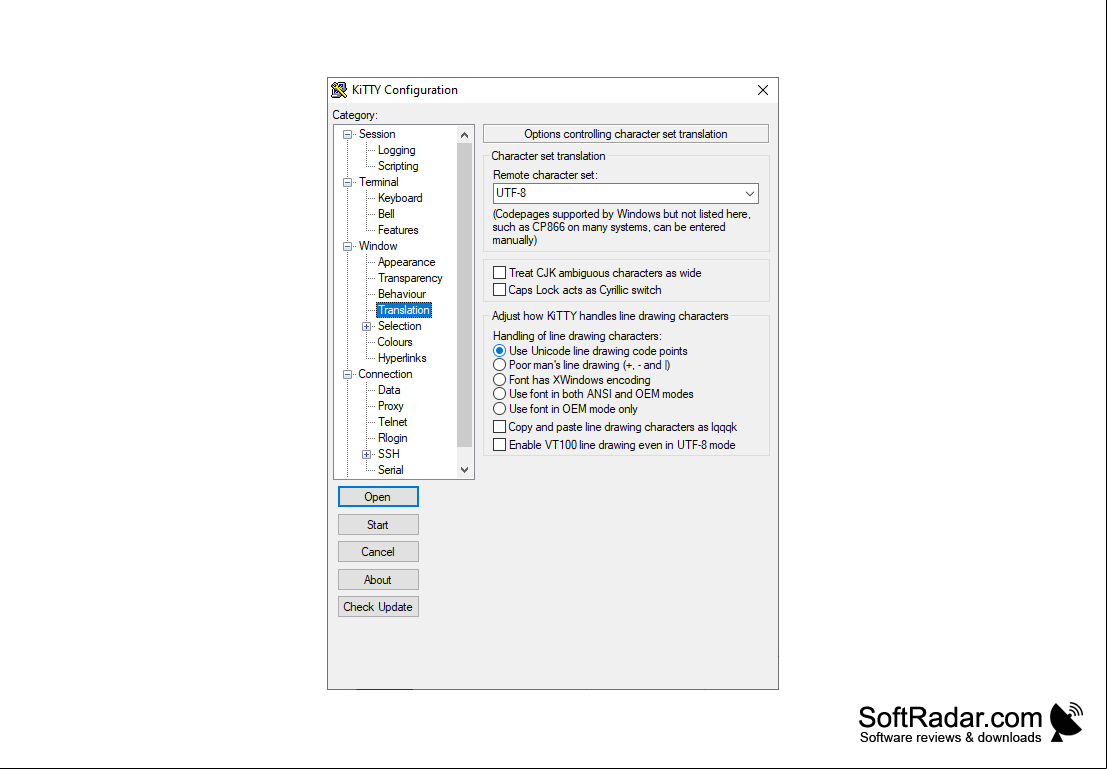Click the Open button
Image resolution: width=1107 pixels, height=769 pixels.
[x=378, y=496]
